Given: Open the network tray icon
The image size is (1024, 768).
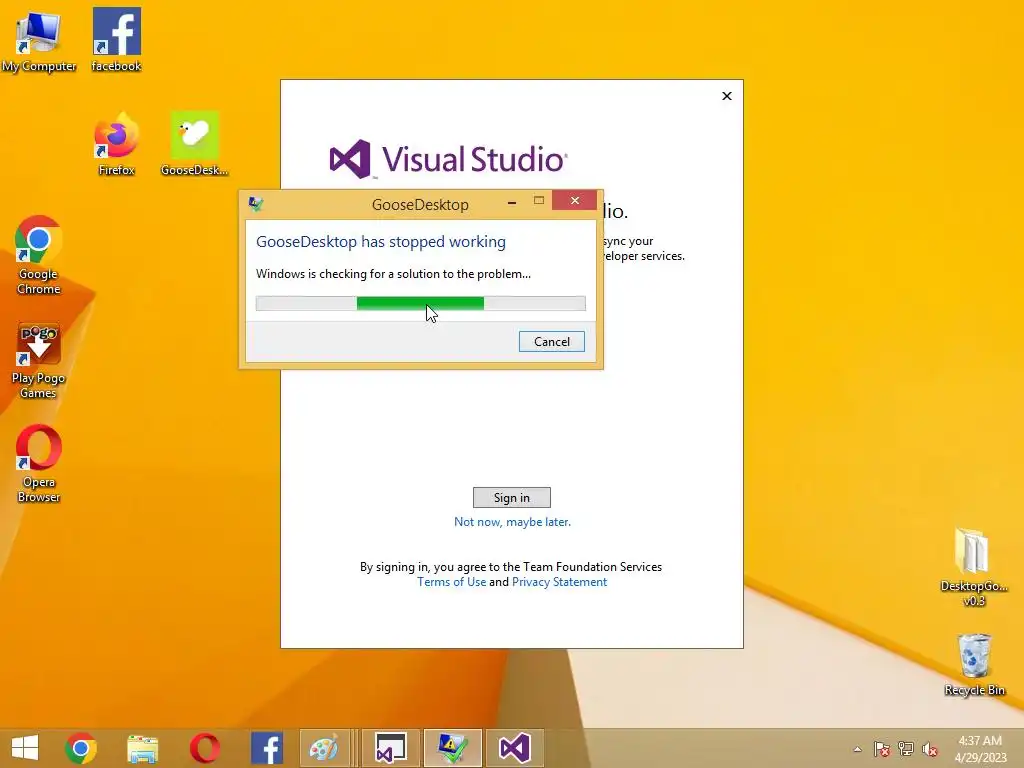Looking at the screenshot, I should [x=906, y=749].
